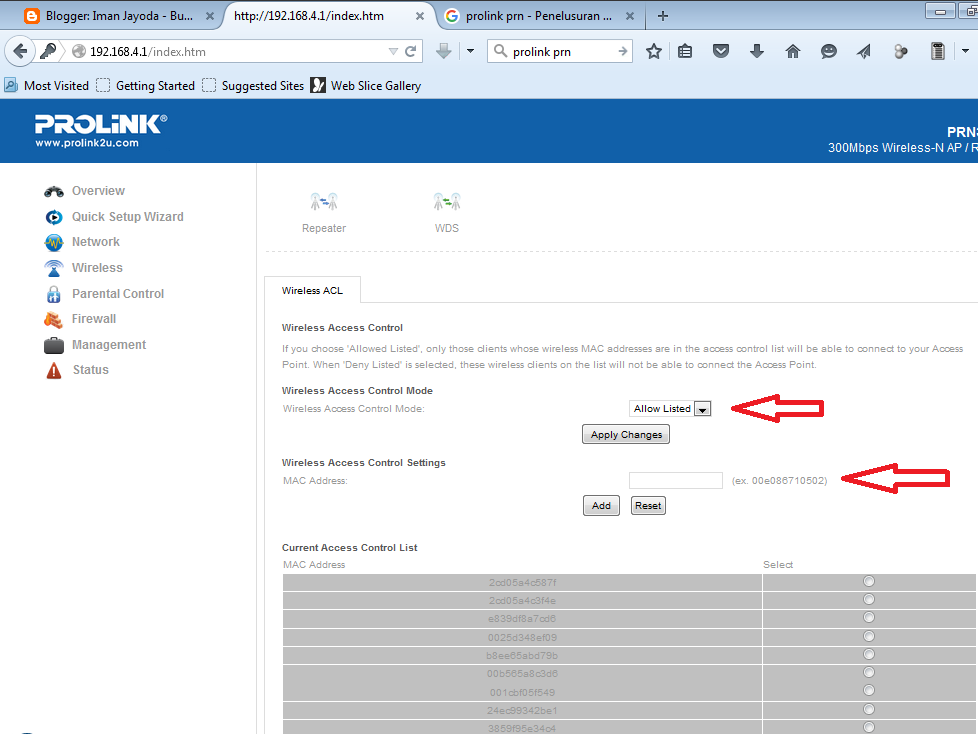Select the Repeater mode icon
Image resolution: width=978 pixels, height=734 pixels.
click(324, 202)
